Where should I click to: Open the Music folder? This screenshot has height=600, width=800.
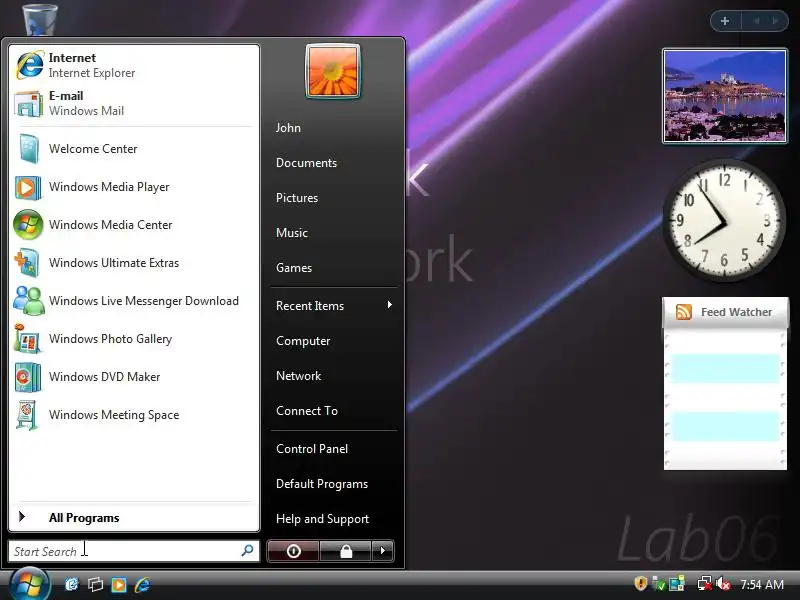[292, 233]
